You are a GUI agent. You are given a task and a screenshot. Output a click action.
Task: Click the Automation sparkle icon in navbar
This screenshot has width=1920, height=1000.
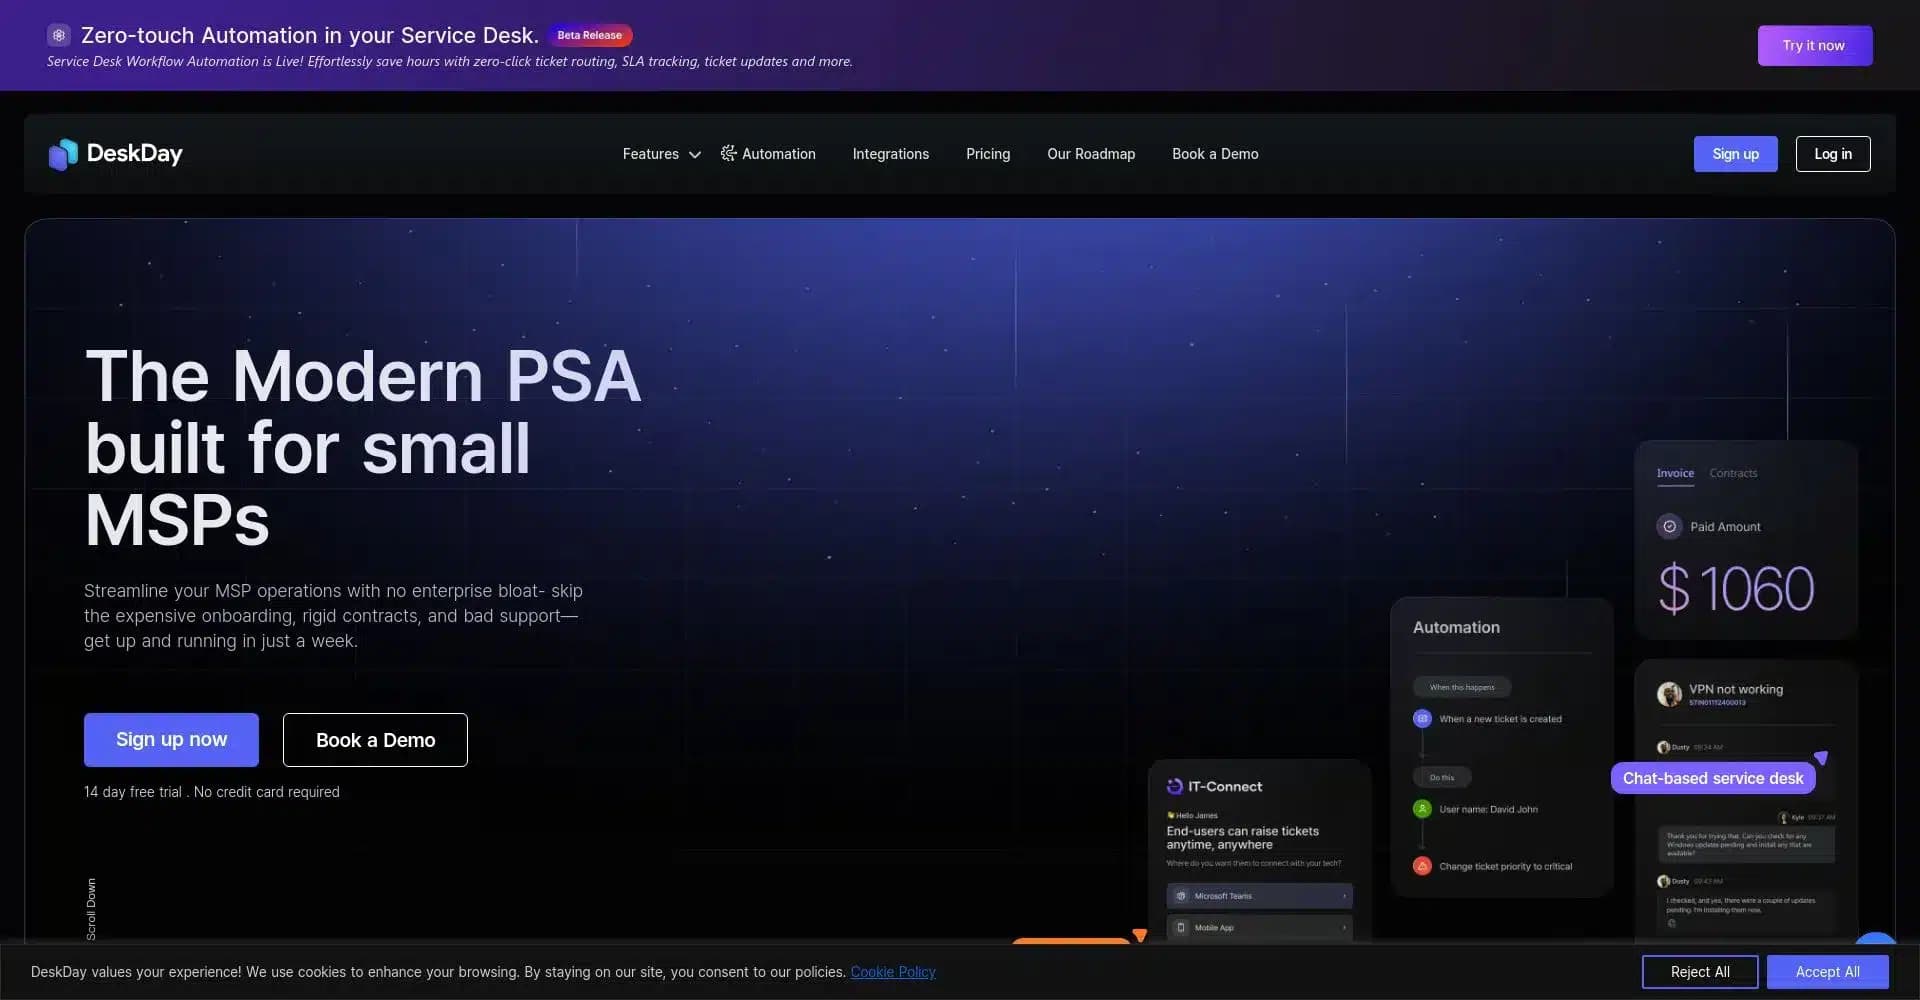[728, 153]
